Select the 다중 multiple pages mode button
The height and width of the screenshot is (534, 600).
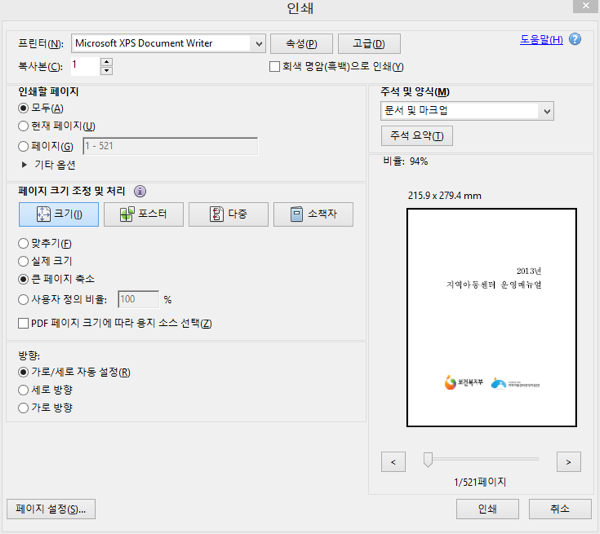pos(228,214)
